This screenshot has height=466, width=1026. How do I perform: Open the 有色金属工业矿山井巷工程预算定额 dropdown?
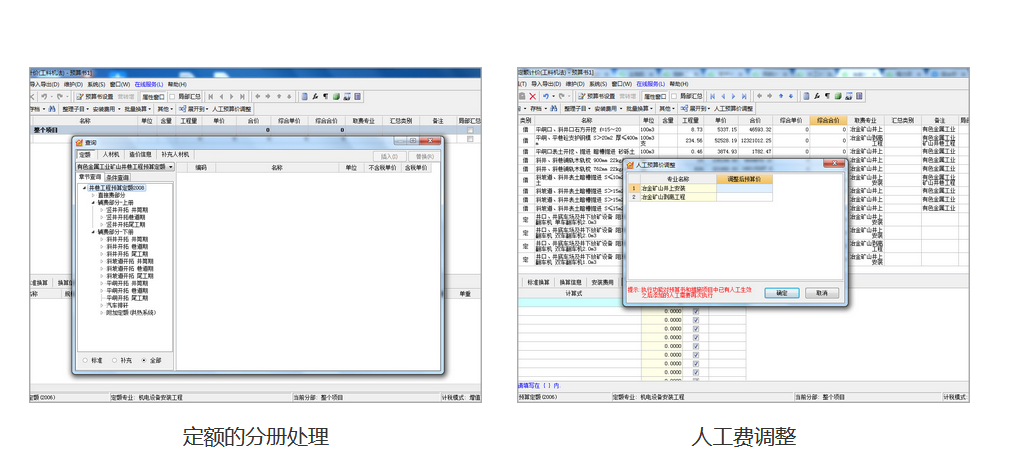coord(171,167)
